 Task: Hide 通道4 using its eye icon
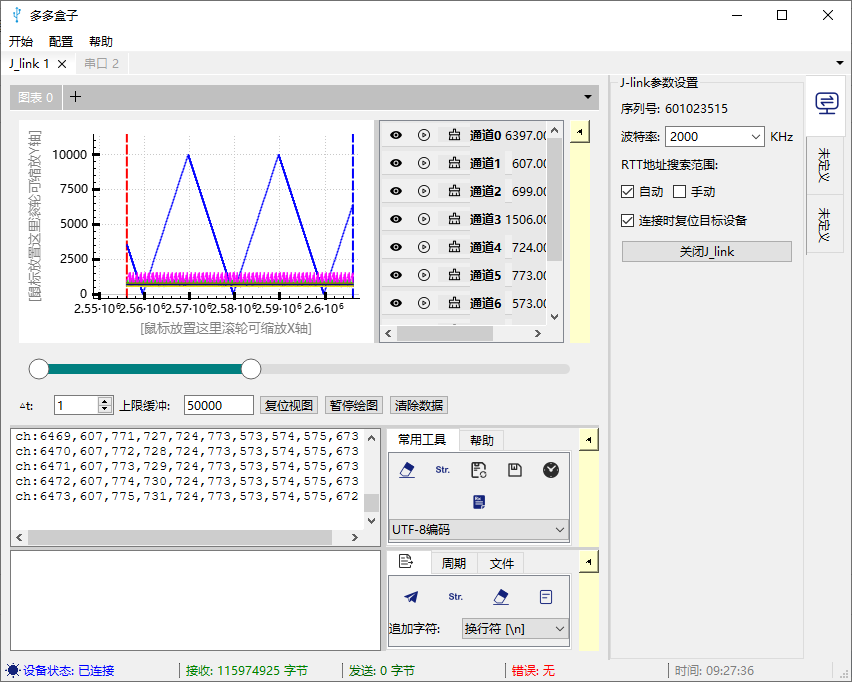click(x=396, y=247)
